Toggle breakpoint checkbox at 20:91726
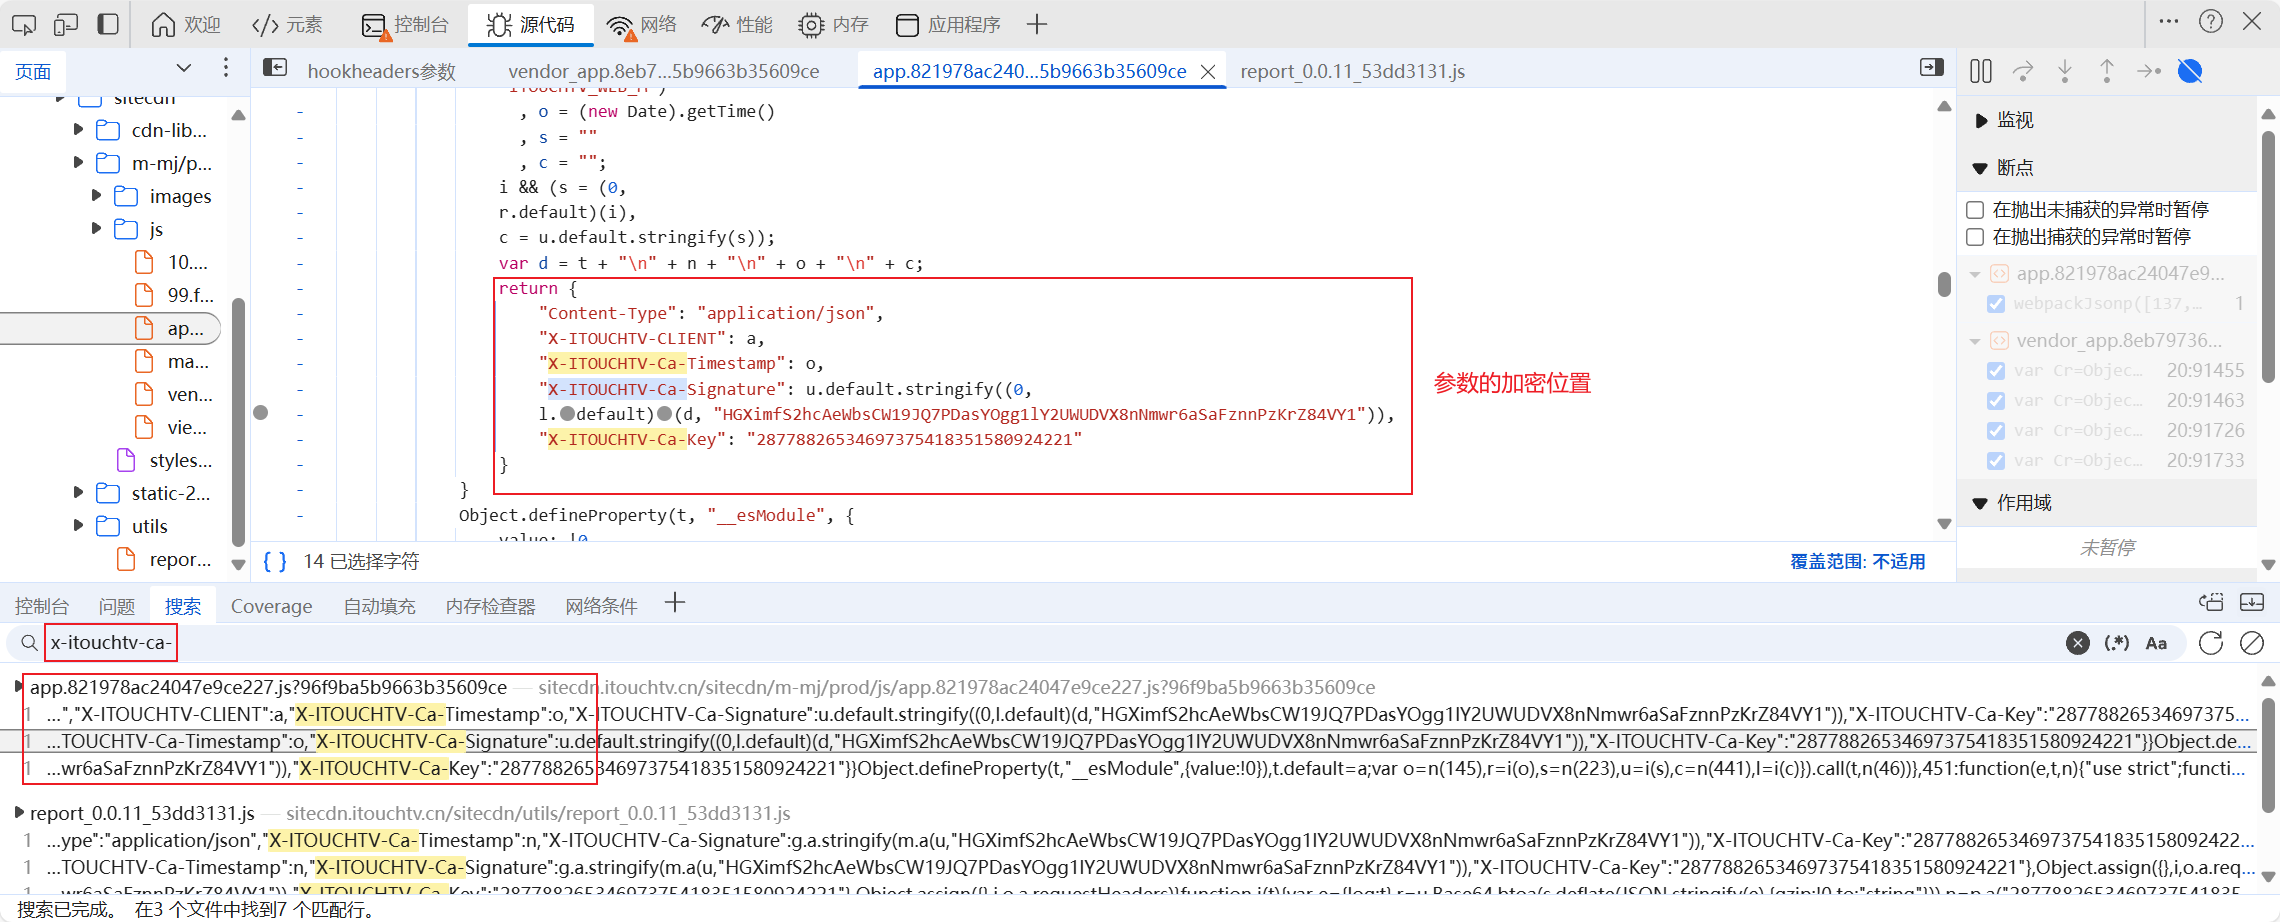 pos(1996,431)
